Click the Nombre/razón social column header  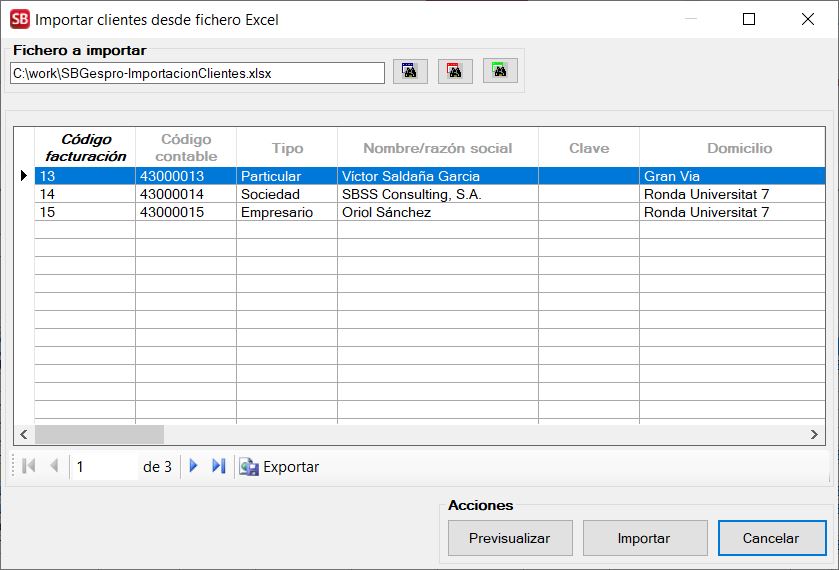pos(437,148)
